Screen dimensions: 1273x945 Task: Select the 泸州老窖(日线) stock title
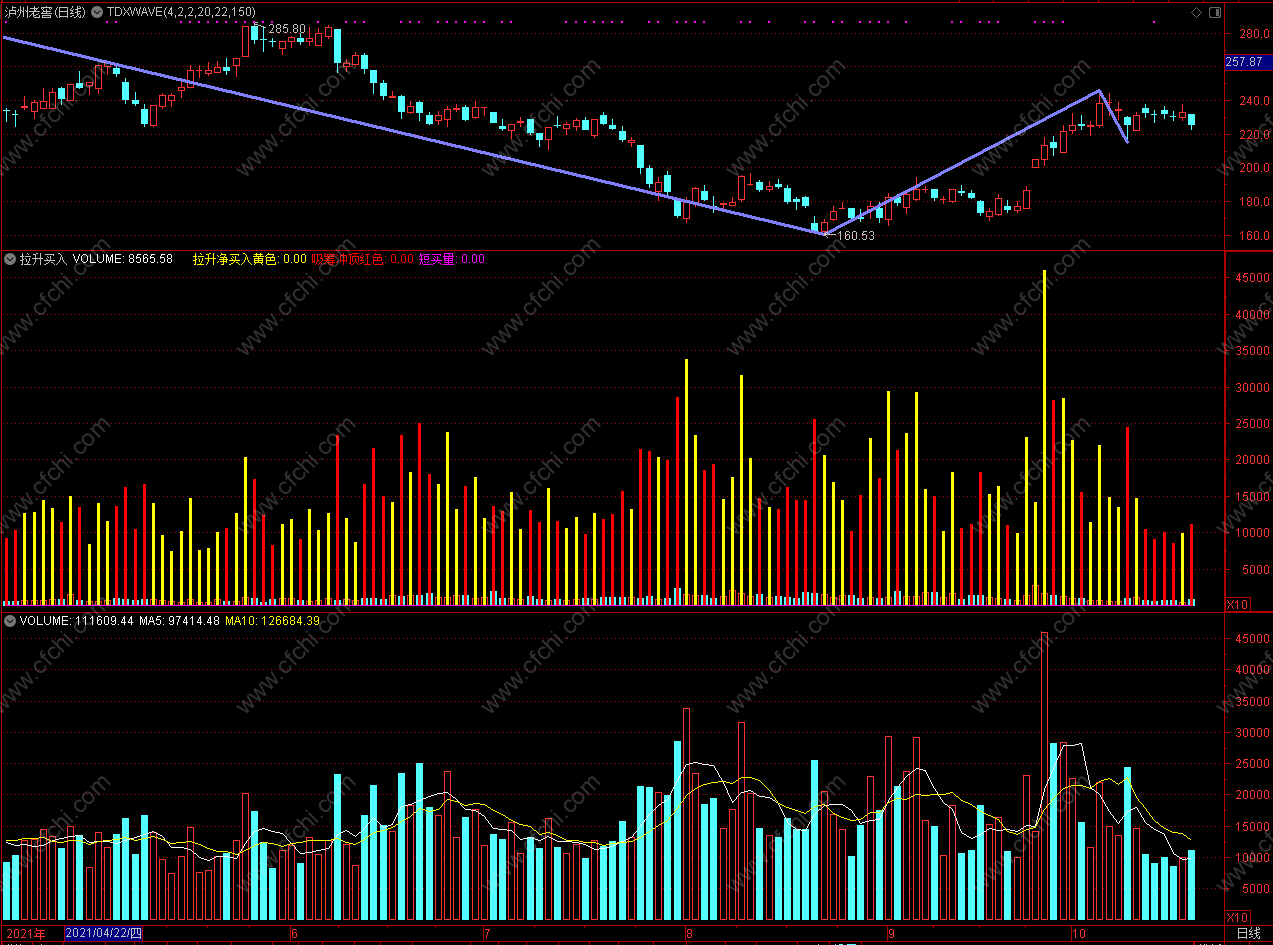[x=44, y=12]
